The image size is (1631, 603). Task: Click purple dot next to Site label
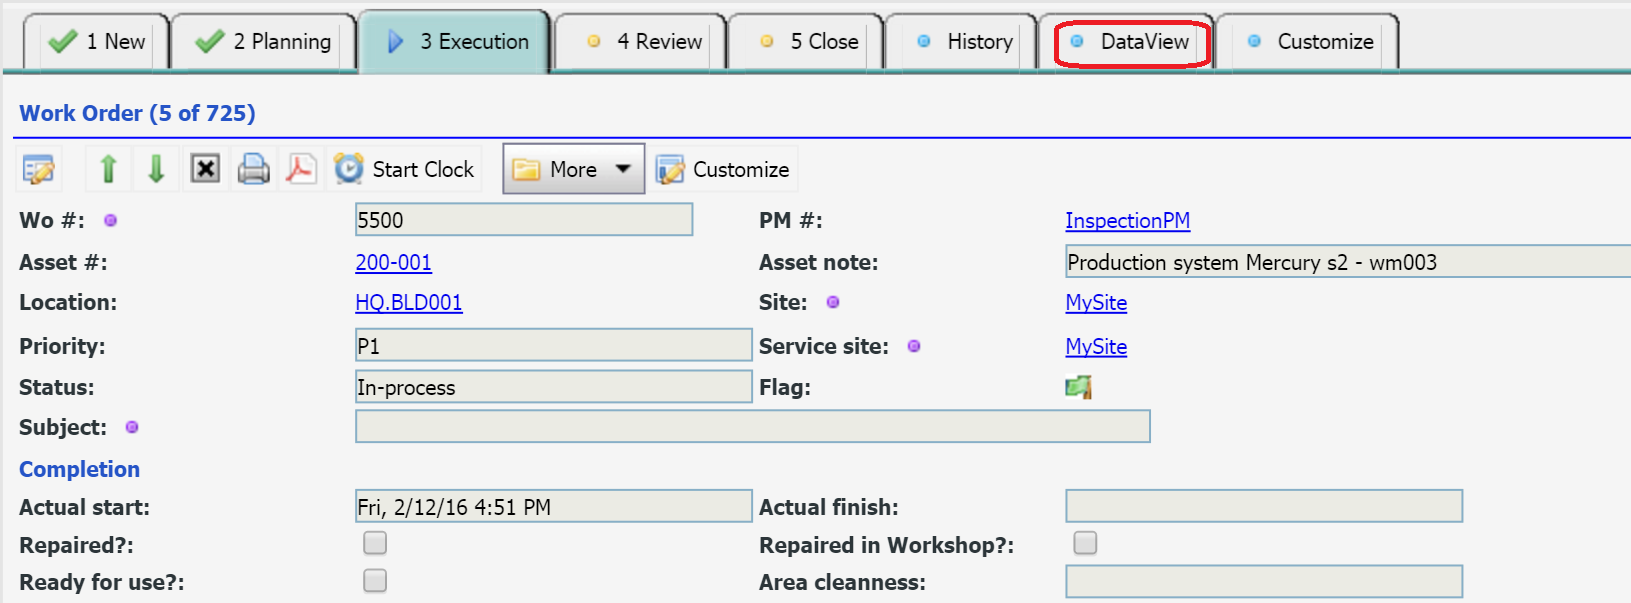[833, 302]
